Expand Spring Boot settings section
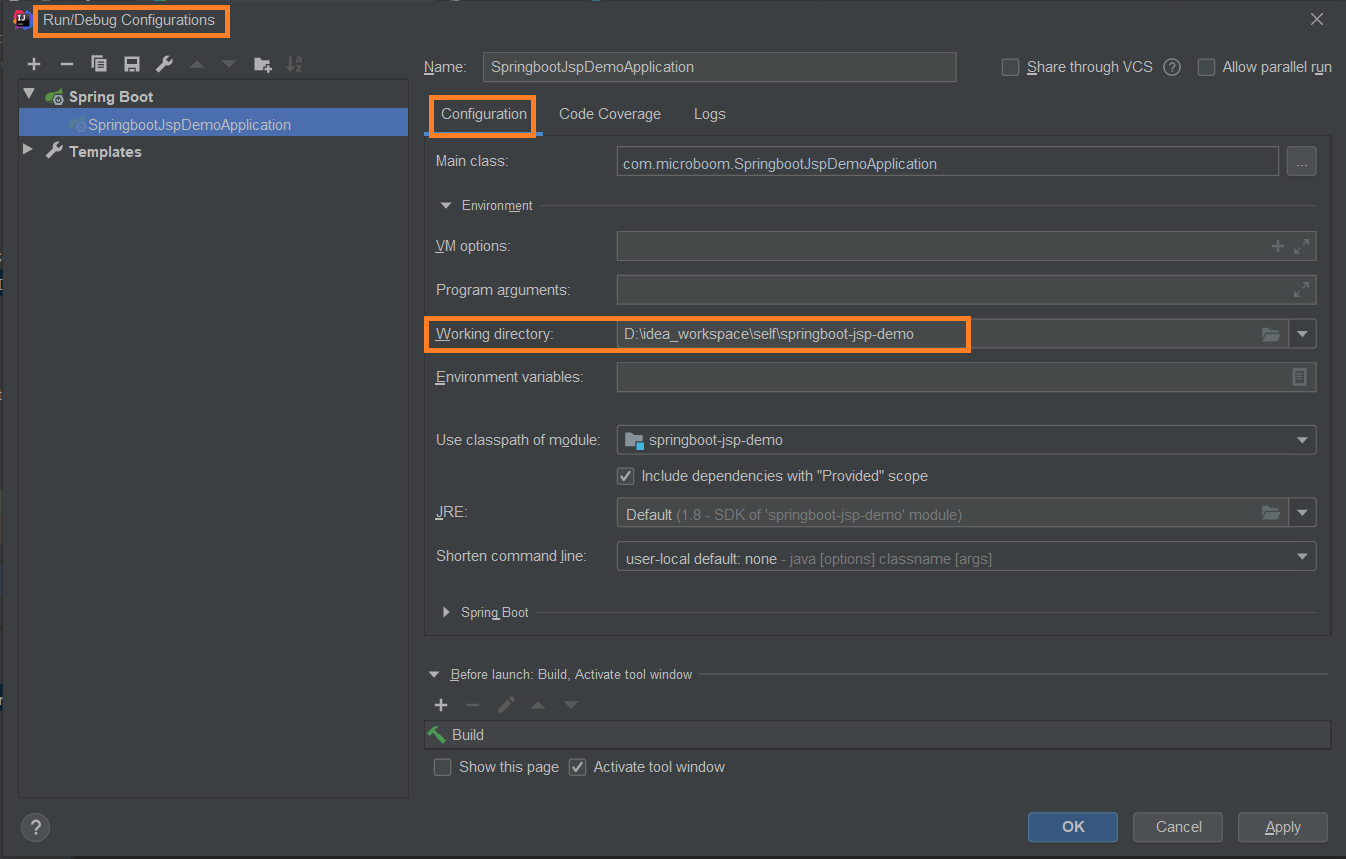1346x859 pixels. point(446,612)
